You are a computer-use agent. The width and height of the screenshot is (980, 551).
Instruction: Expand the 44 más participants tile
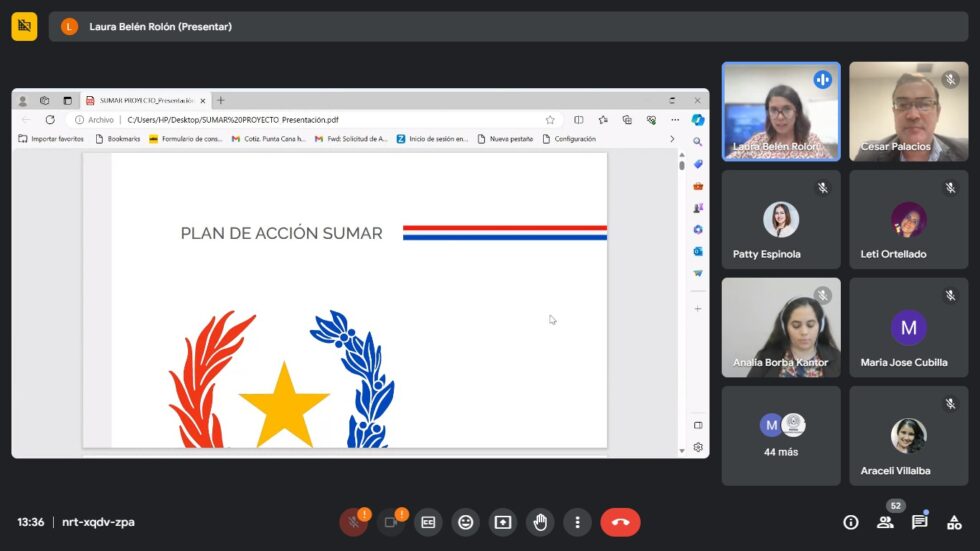780,435
